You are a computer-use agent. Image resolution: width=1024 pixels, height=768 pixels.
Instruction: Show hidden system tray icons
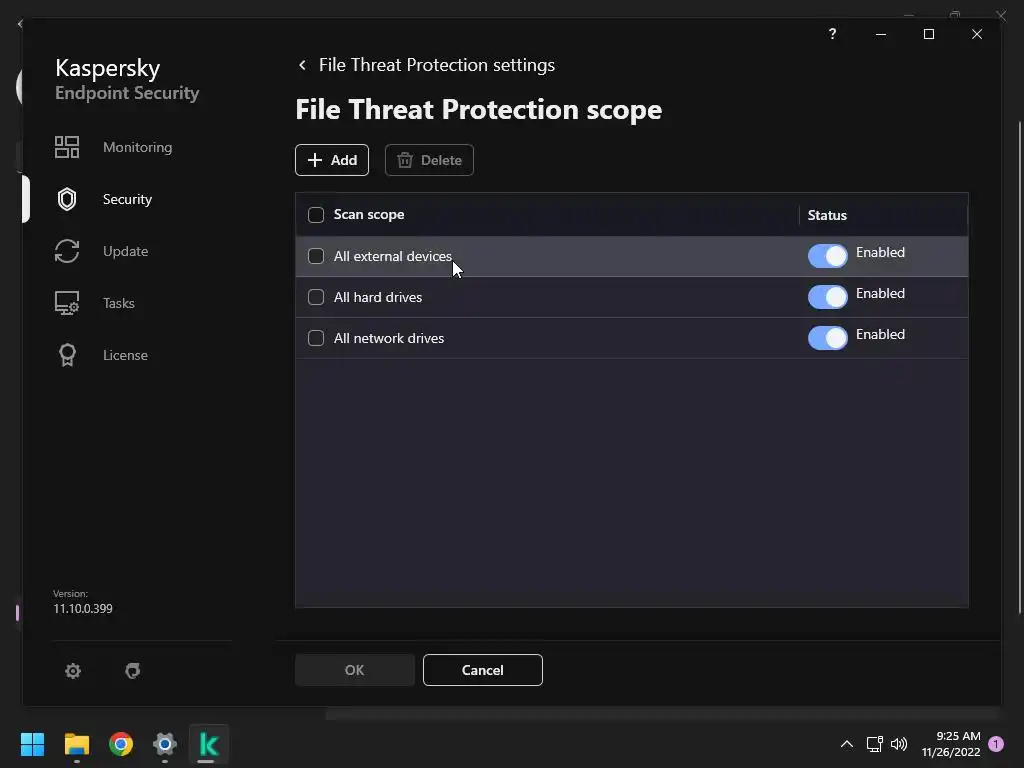[846, 744]
